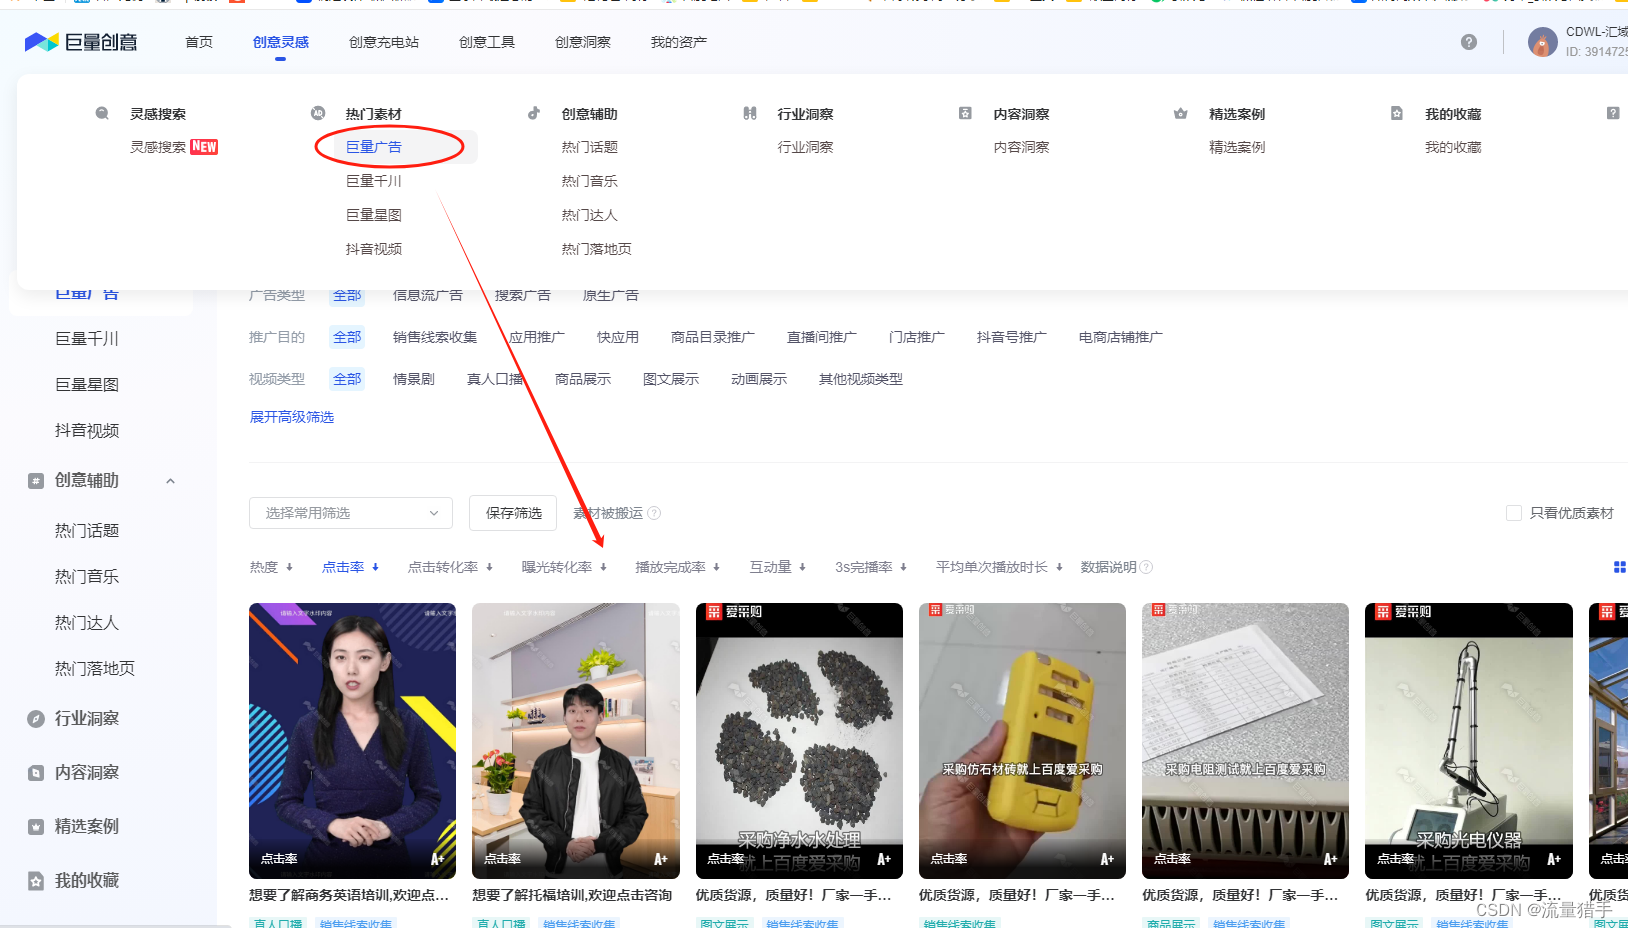Click the 精选案例 crown icon

pyautogui.click(x=1181, y=114)
